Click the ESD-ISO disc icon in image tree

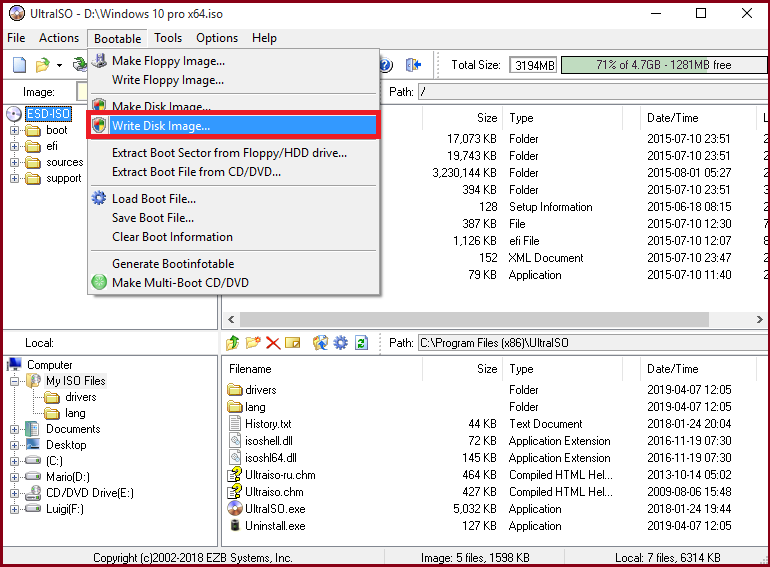[x=14, y=114]
